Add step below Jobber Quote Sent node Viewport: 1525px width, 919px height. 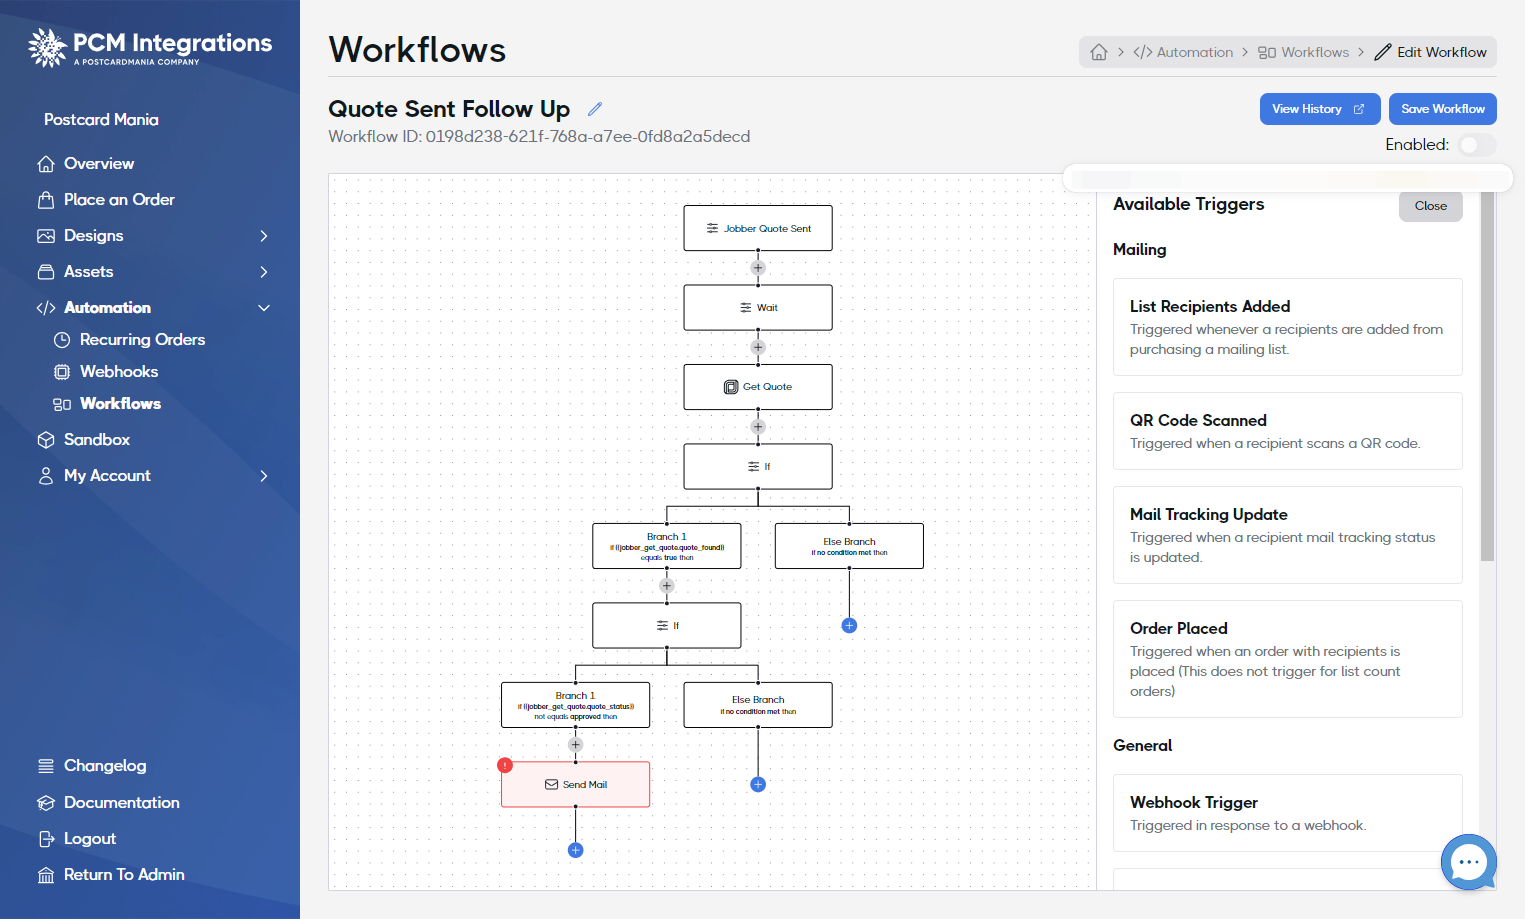pyautogui.click(x=758, y=268)
